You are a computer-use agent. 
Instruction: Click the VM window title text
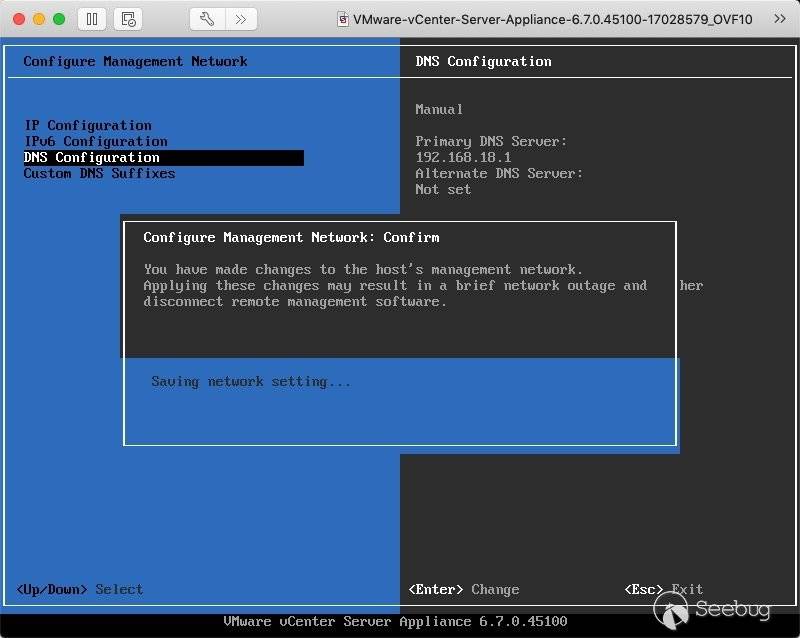coord(553,19)
